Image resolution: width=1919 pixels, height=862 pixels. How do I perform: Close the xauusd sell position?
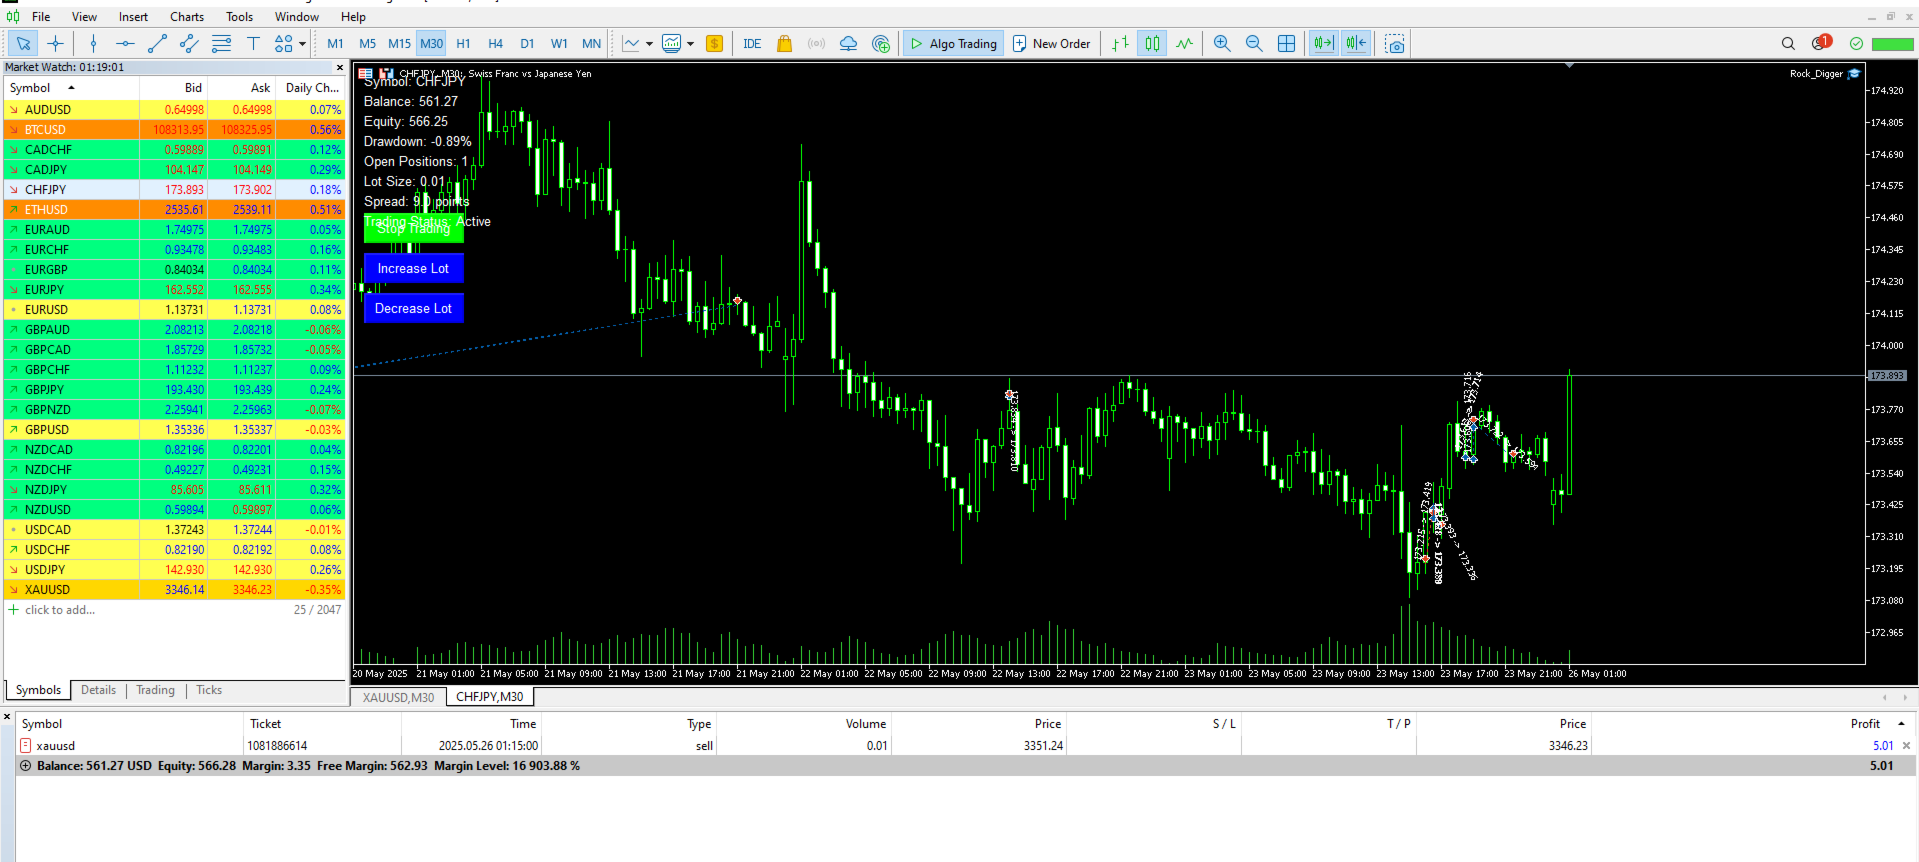(1906, 746)
